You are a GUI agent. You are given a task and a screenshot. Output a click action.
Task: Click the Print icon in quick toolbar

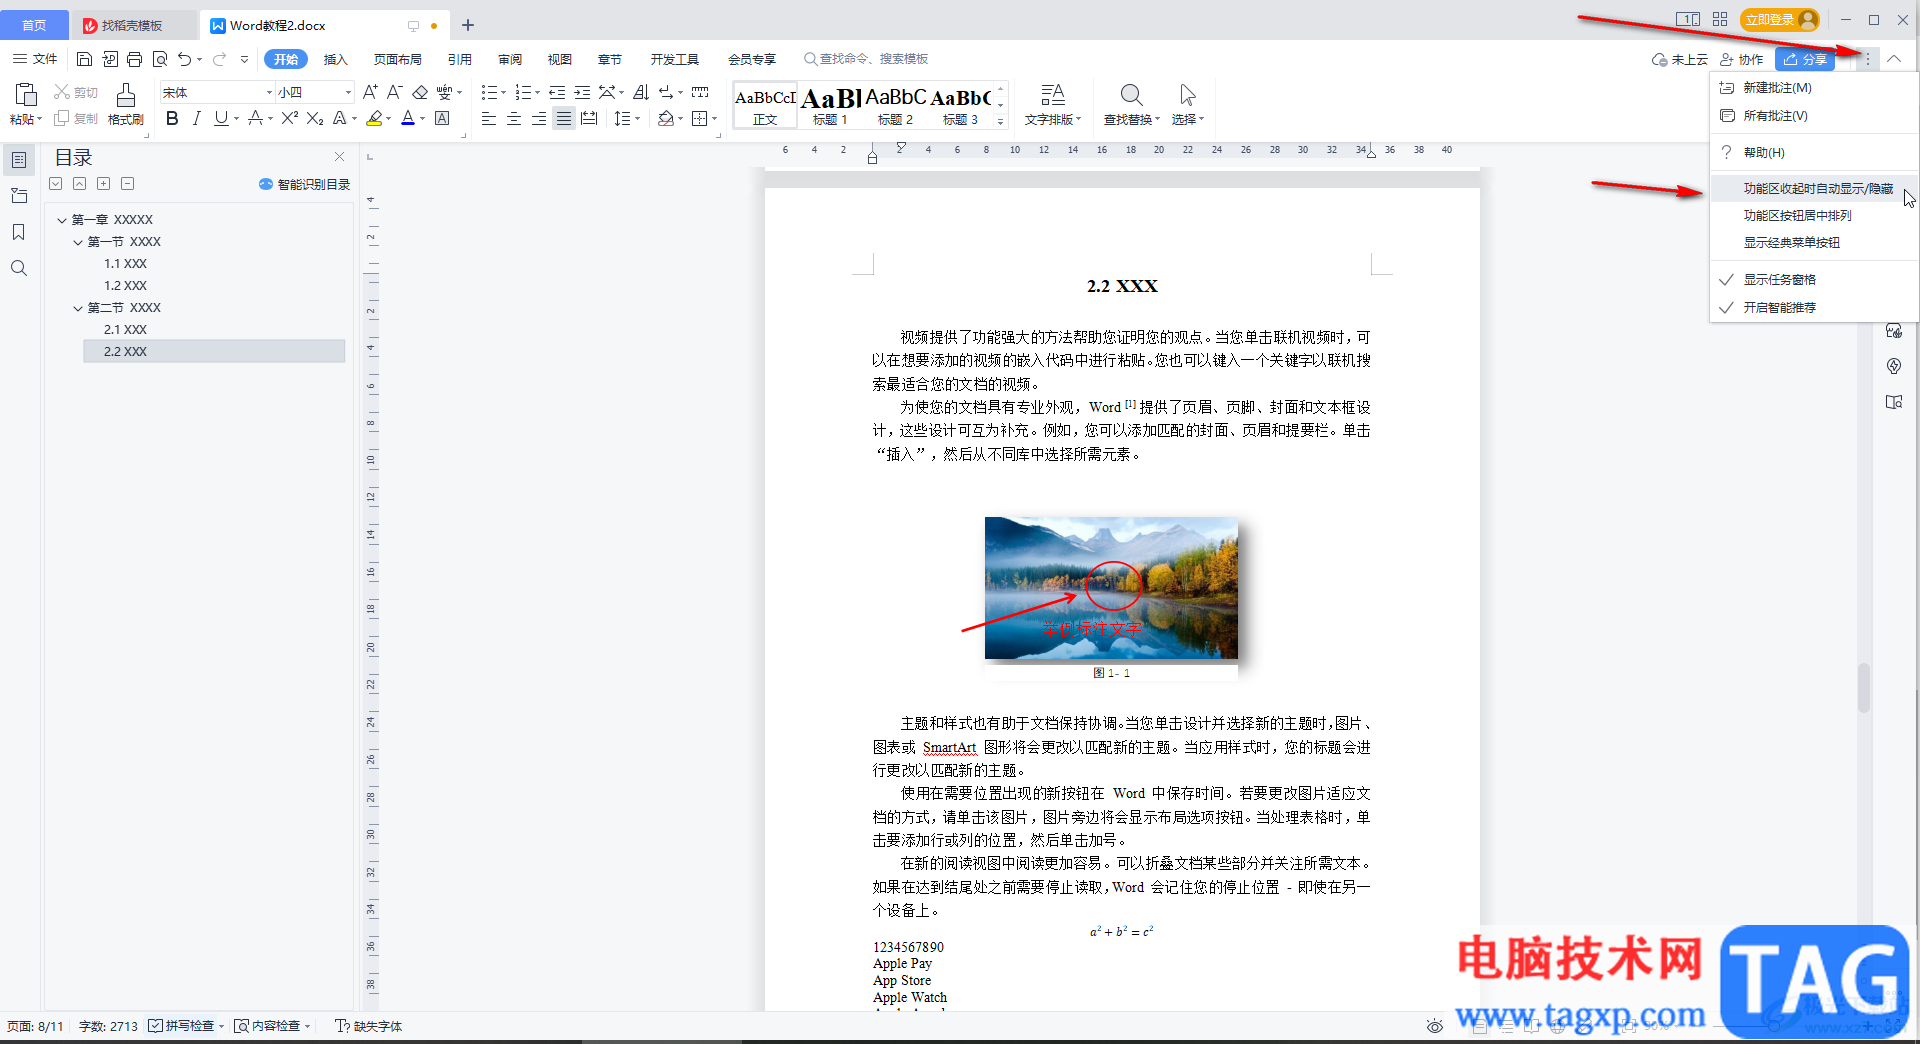click(x=134, y=59)
